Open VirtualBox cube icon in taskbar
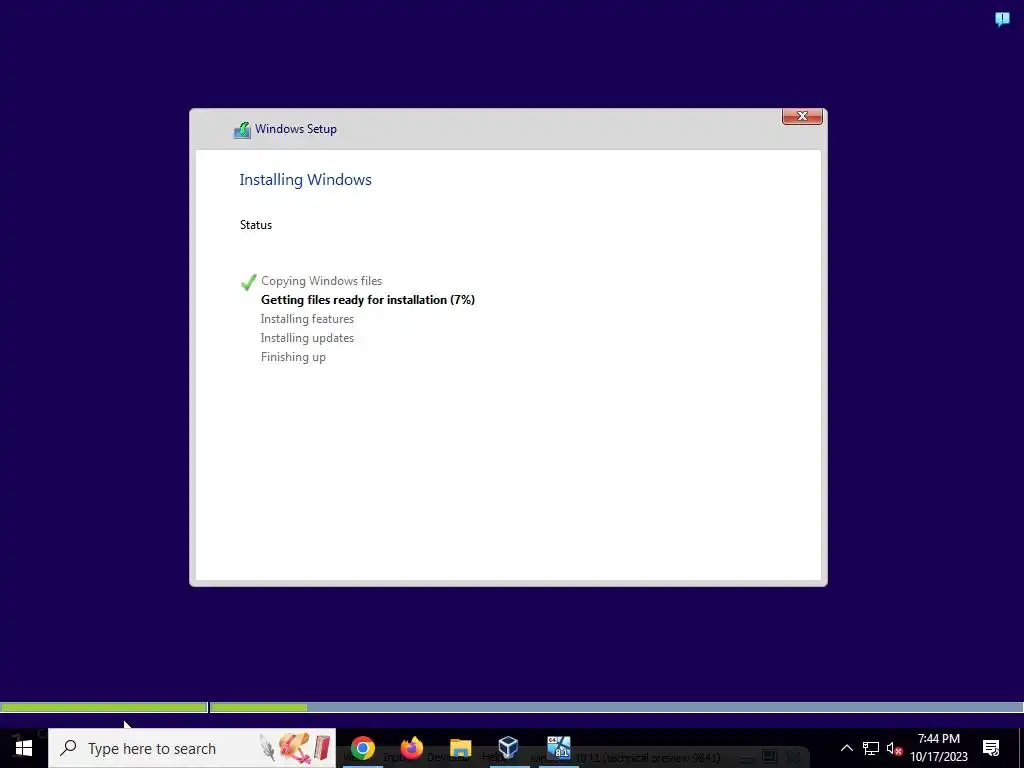The image size is (1024, 768). 509,747
